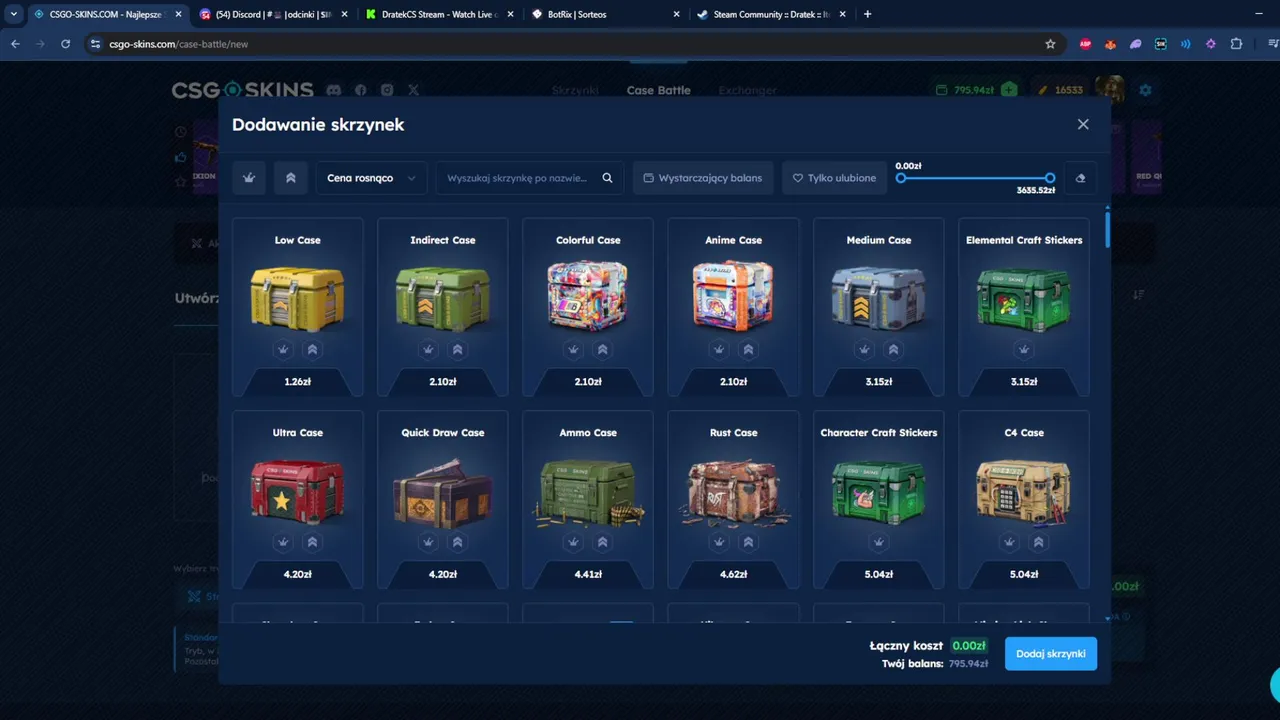Open the settings gear in the site header

pyautogui.click(x=1145, y=90)
